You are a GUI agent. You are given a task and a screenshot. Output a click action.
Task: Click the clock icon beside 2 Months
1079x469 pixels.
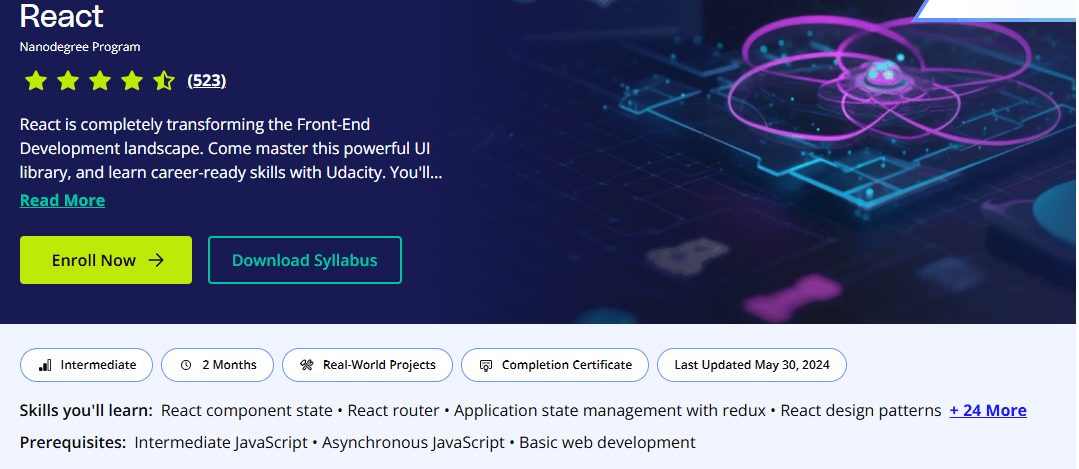coord(186,365)
